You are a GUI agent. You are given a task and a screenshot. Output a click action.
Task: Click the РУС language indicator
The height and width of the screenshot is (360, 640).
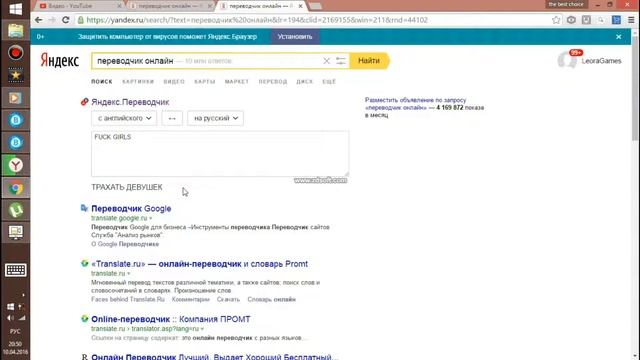pos(15,331)
